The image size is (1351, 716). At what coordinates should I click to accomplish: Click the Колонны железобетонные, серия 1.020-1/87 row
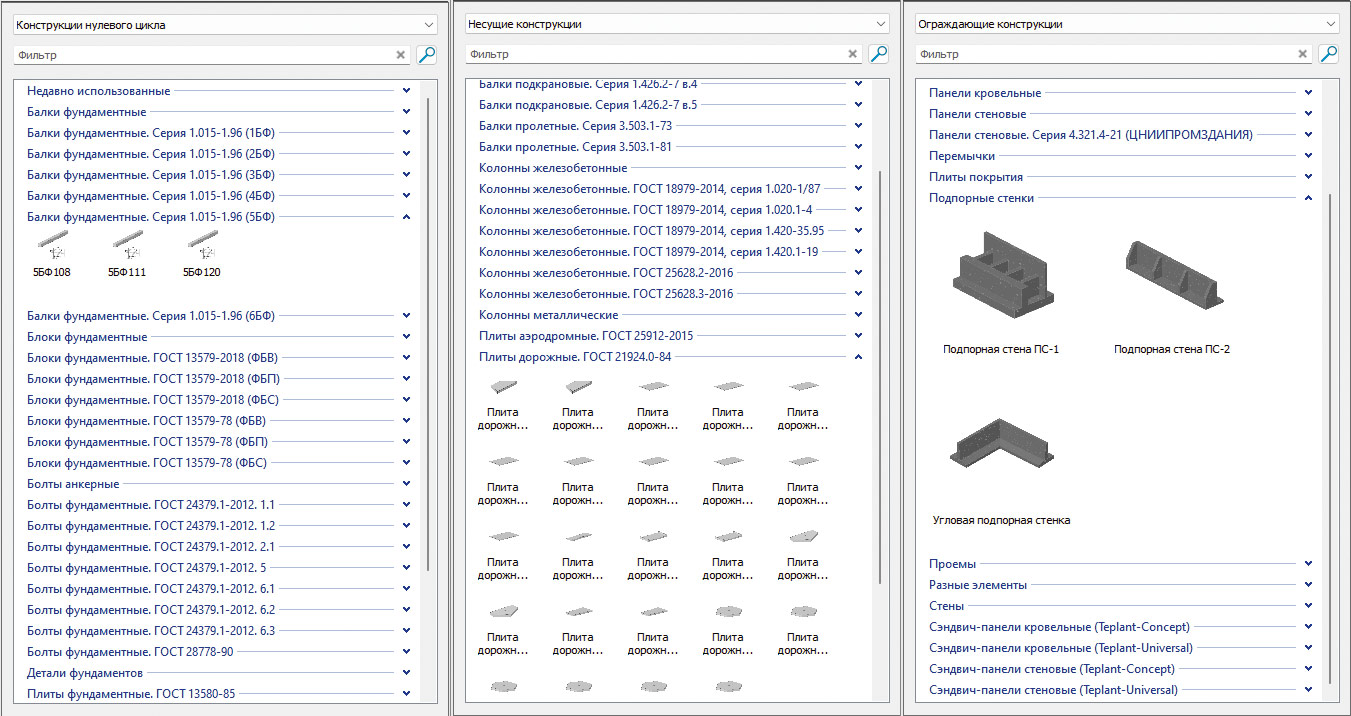pos(671,189)
